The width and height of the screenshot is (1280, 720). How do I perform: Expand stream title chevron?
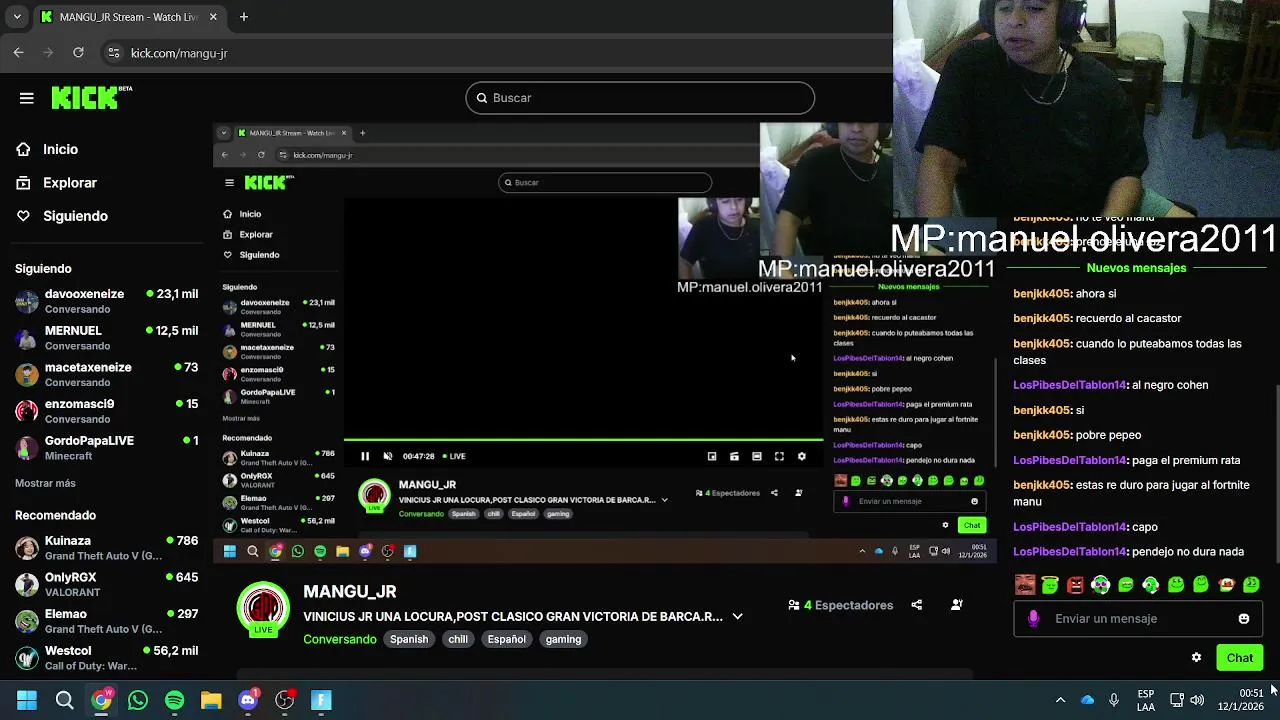click(x=737, y=616)
